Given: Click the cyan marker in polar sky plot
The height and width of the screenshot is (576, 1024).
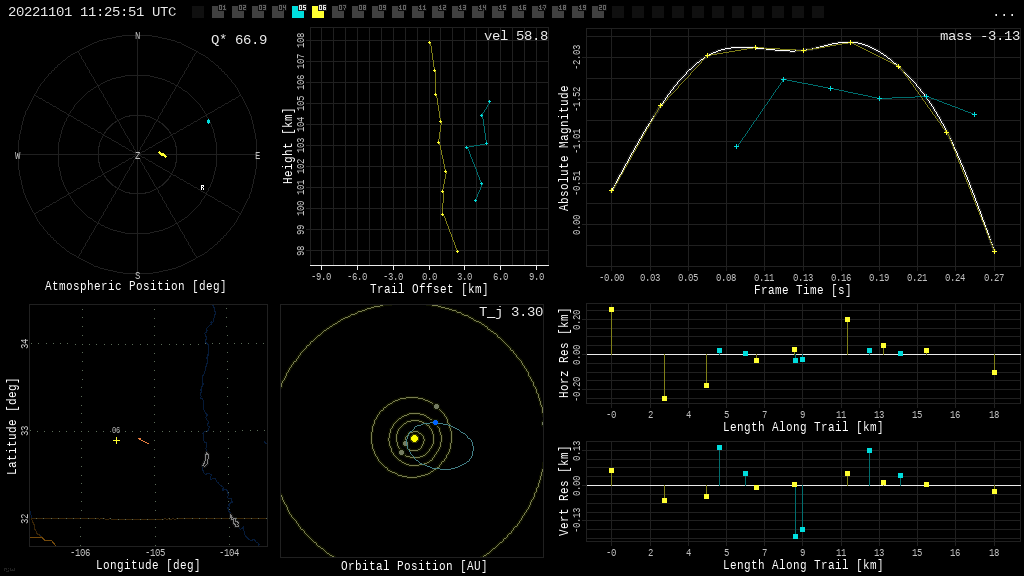Looking at the screenshot, I should (208, 121).
